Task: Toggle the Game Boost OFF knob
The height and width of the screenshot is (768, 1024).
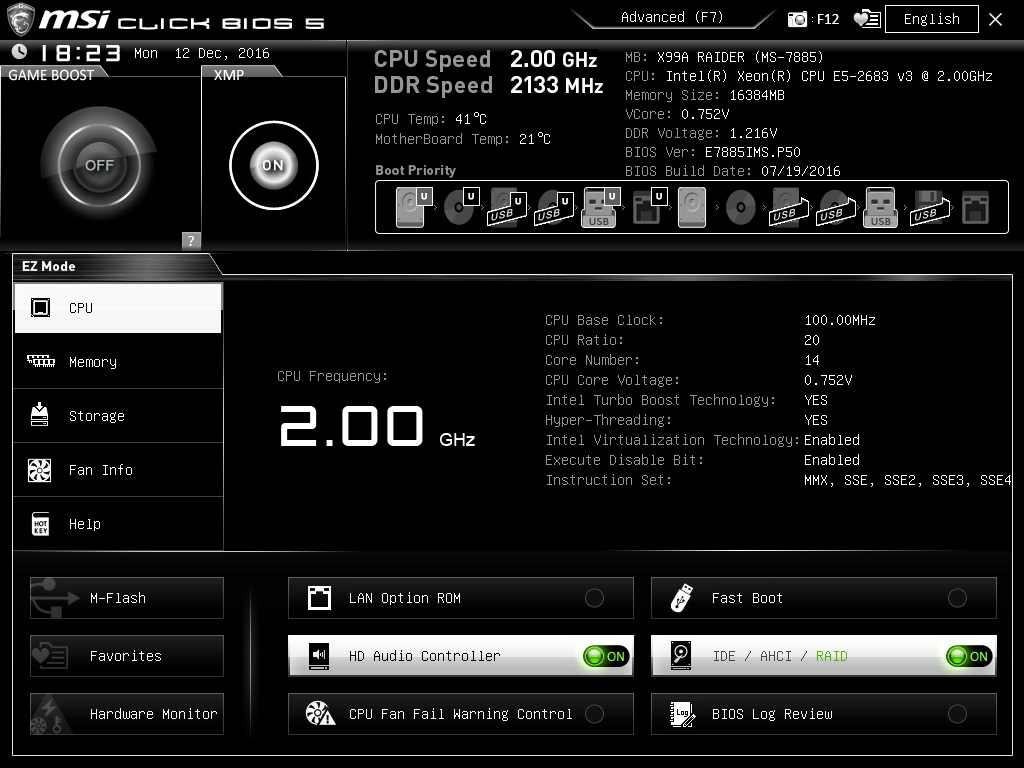Action: click(99, 165)
